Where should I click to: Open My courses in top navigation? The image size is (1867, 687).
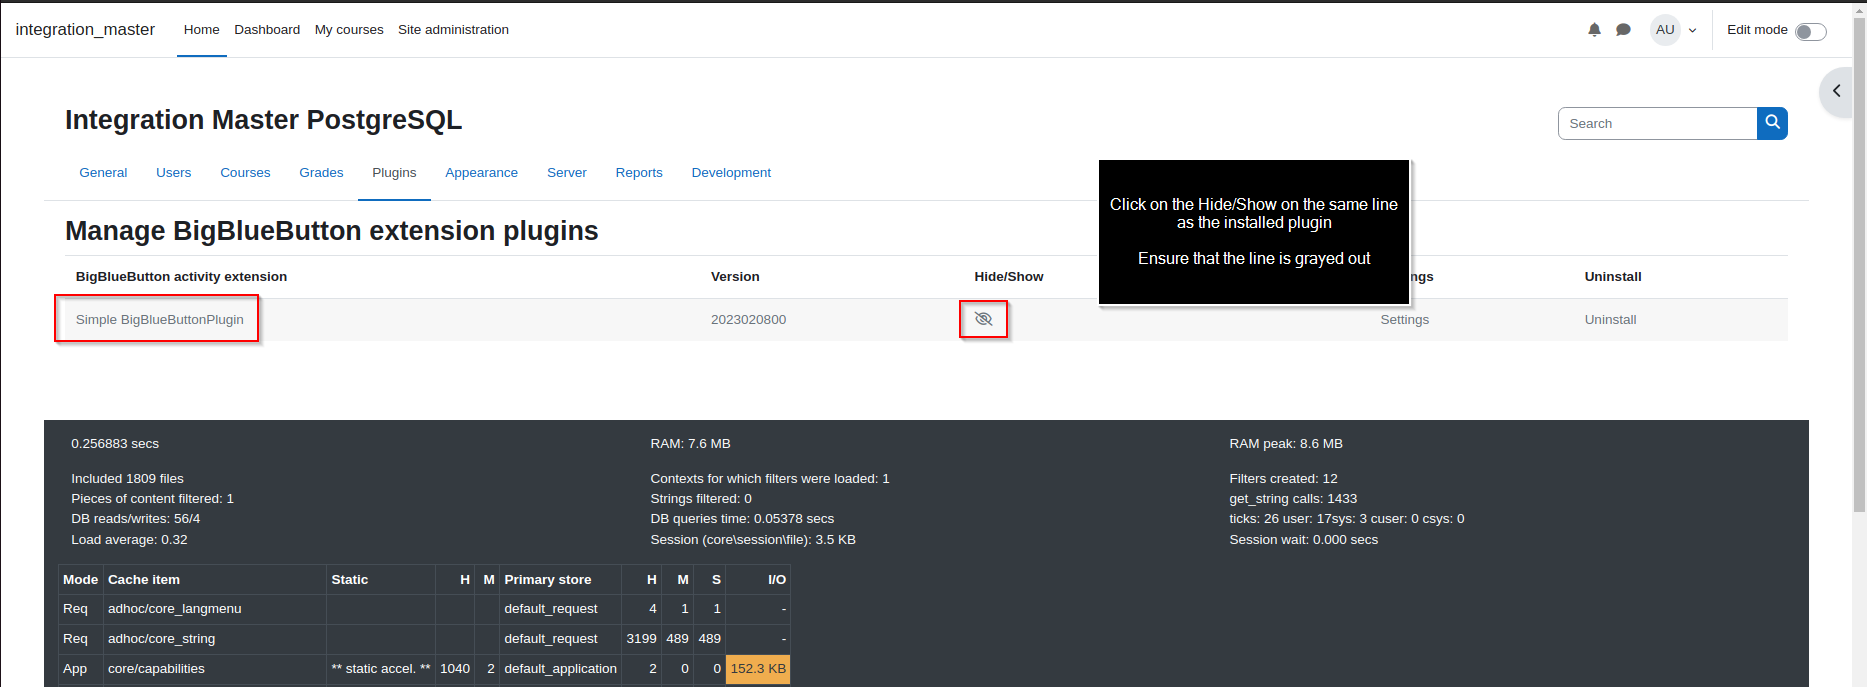tap(349, 30)
